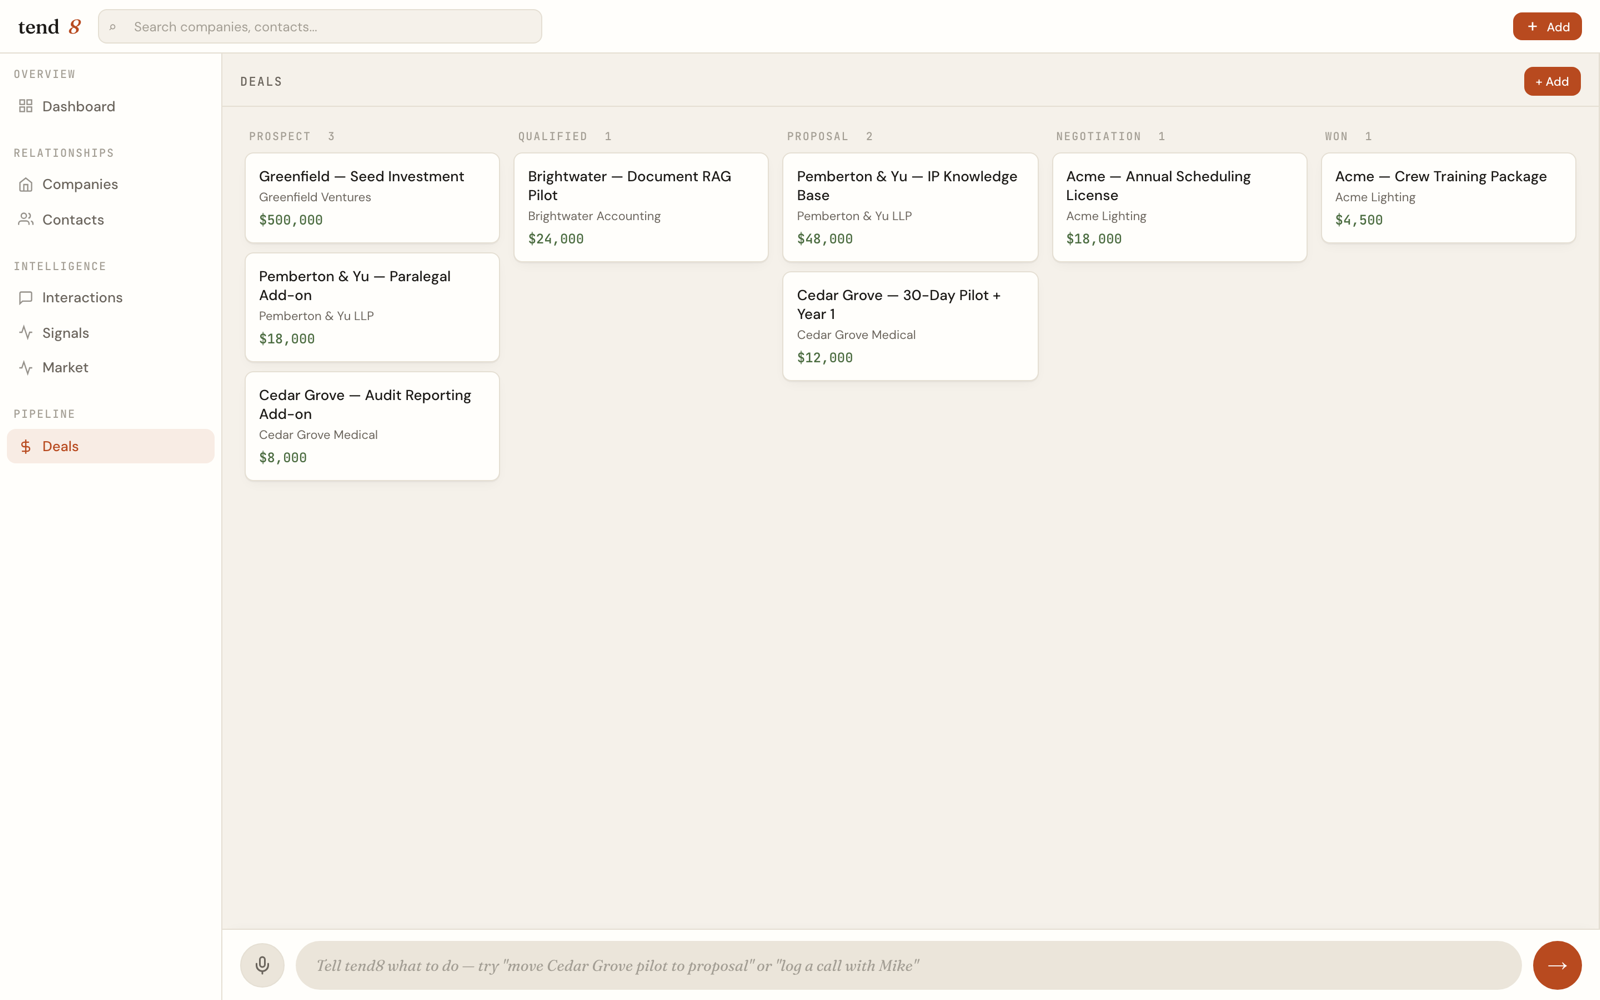Click the Deals dollar sign icon
The width and height of the screenshot is (1600, 1000).
(26, 446)
